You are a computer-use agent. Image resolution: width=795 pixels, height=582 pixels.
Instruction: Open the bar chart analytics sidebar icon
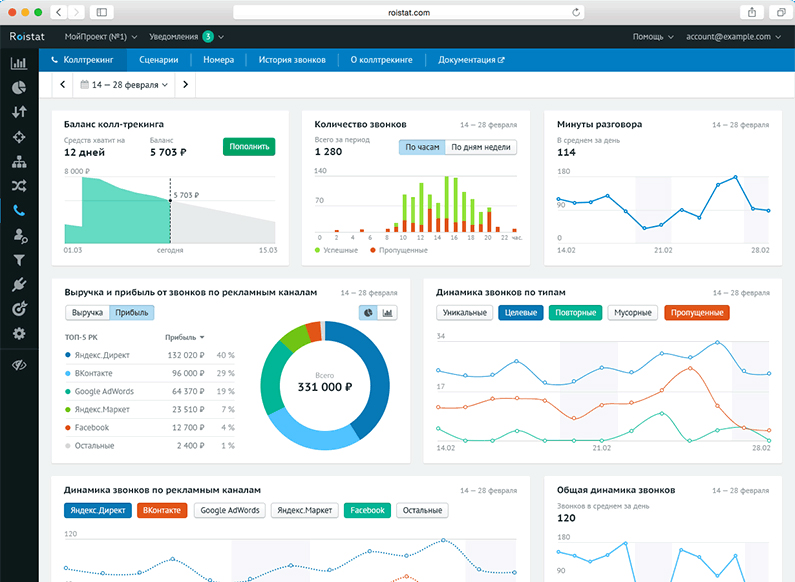18,63
